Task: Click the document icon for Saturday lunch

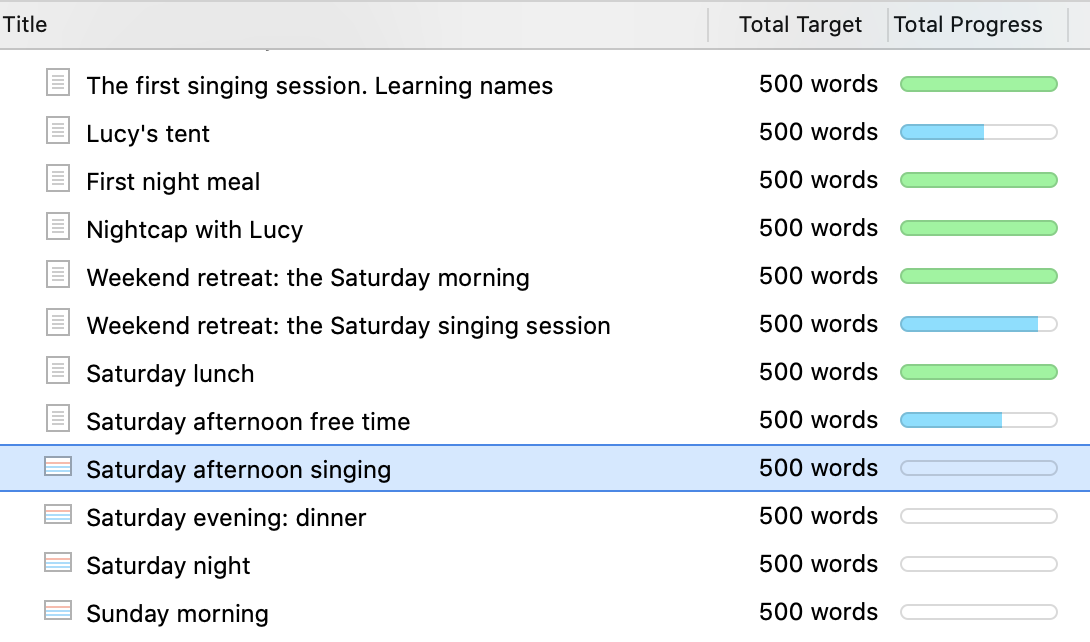Action: tap(58, 370)
